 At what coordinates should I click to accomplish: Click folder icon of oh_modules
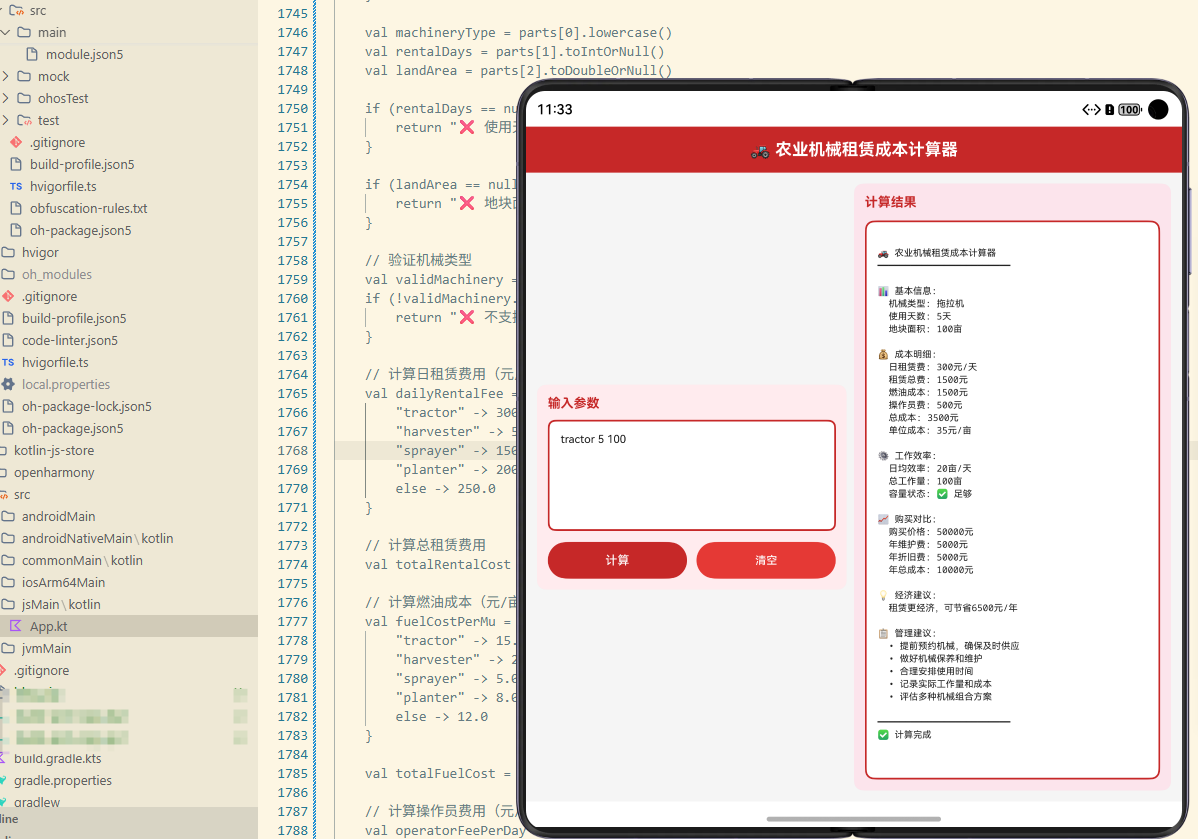tap(8, 274)
